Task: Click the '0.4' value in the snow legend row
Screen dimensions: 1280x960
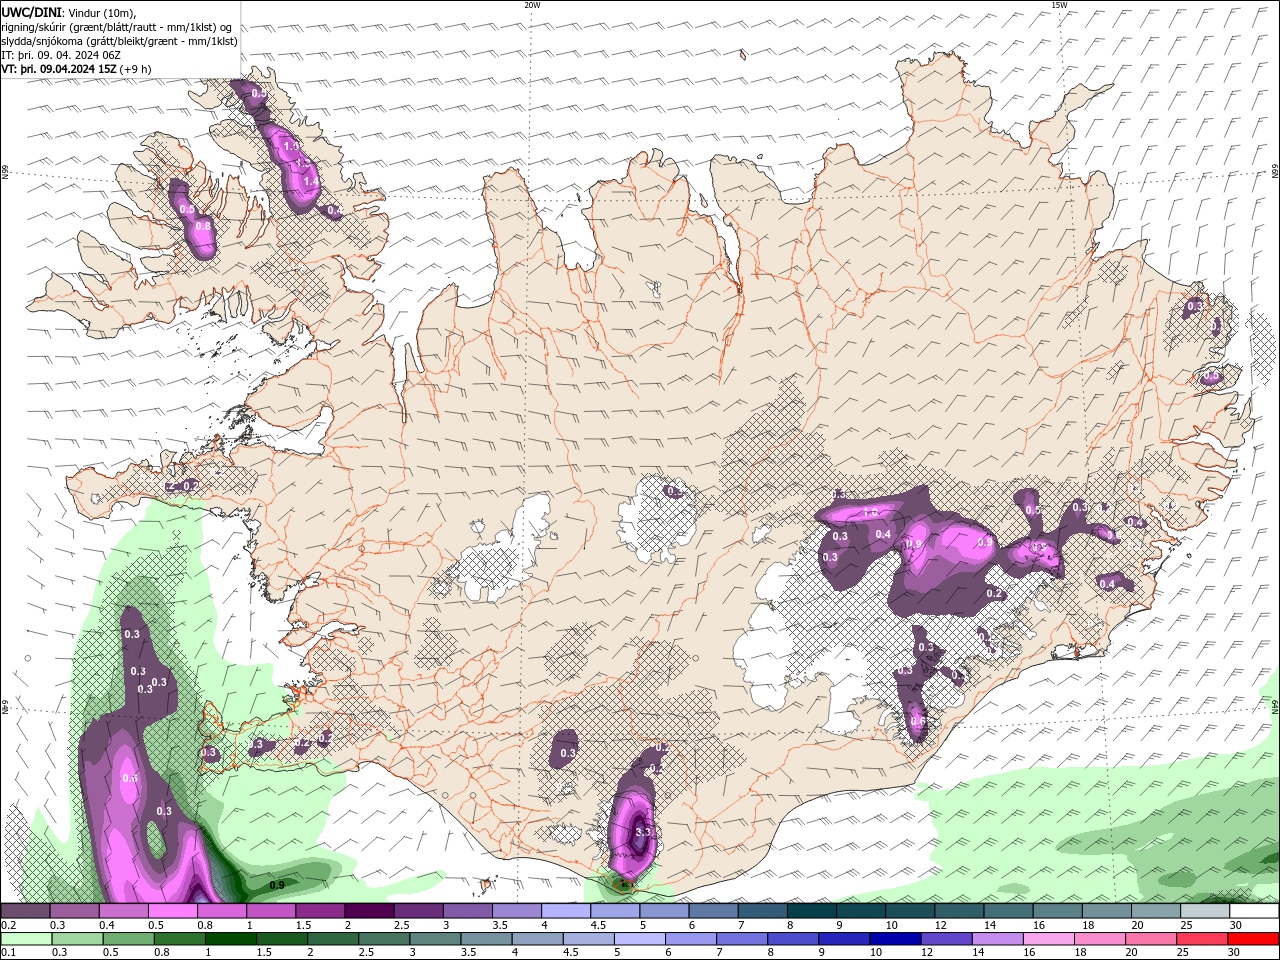Action: click(106, 925)
